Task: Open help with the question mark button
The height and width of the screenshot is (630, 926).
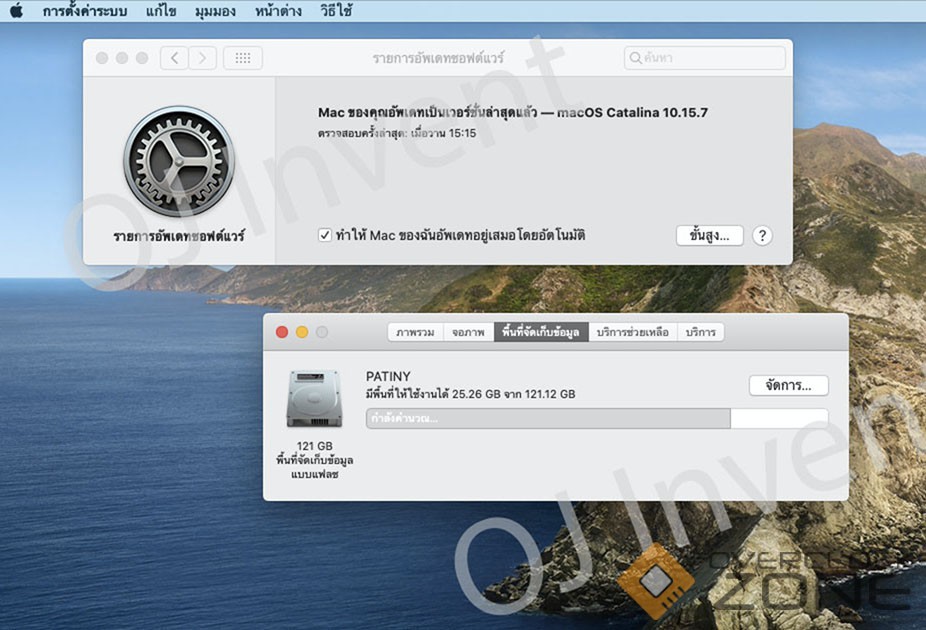Action: [x=762, y=236]
